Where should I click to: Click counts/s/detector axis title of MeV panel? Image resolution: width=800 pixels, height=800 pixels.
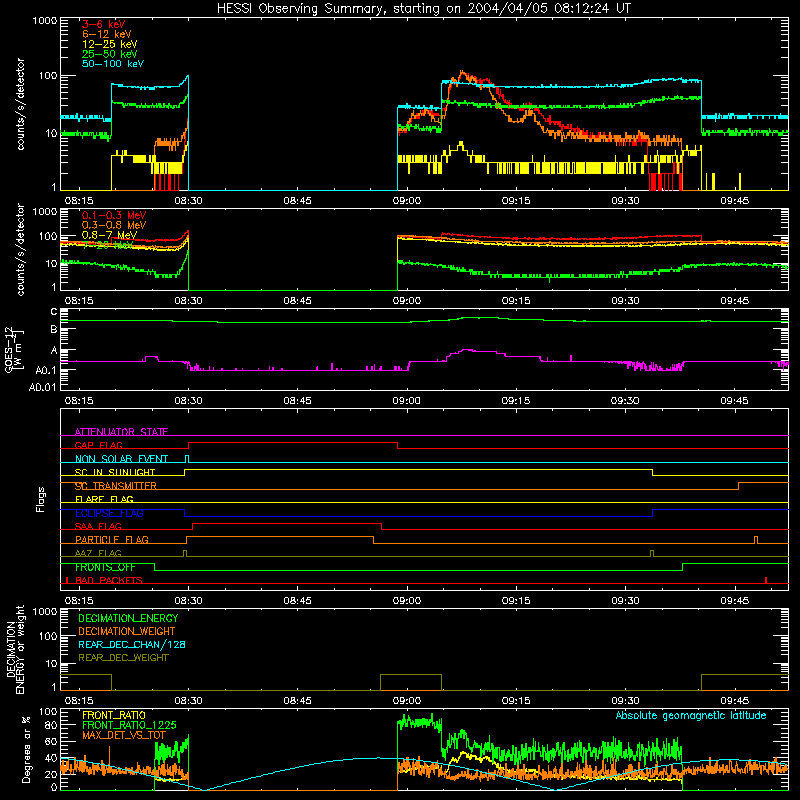point(20,249)
